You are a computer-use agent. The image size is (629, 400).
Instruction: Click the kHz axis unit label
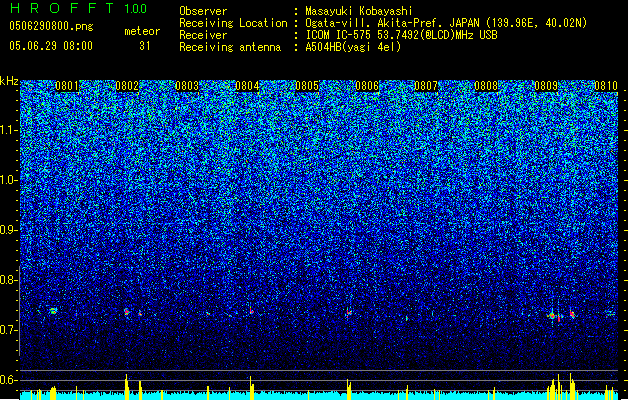click(9, 81)
